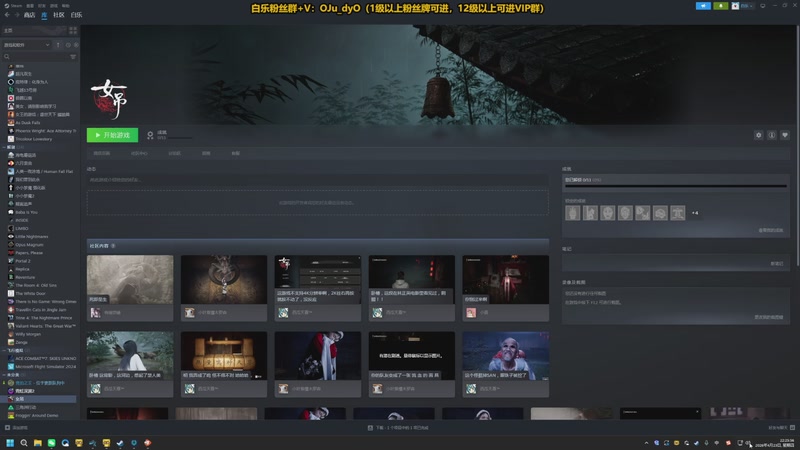Image resolution: width=800 pixels, height=450 pixels.
Task: Click the activity post input field
Action: [x=317, y=180]
